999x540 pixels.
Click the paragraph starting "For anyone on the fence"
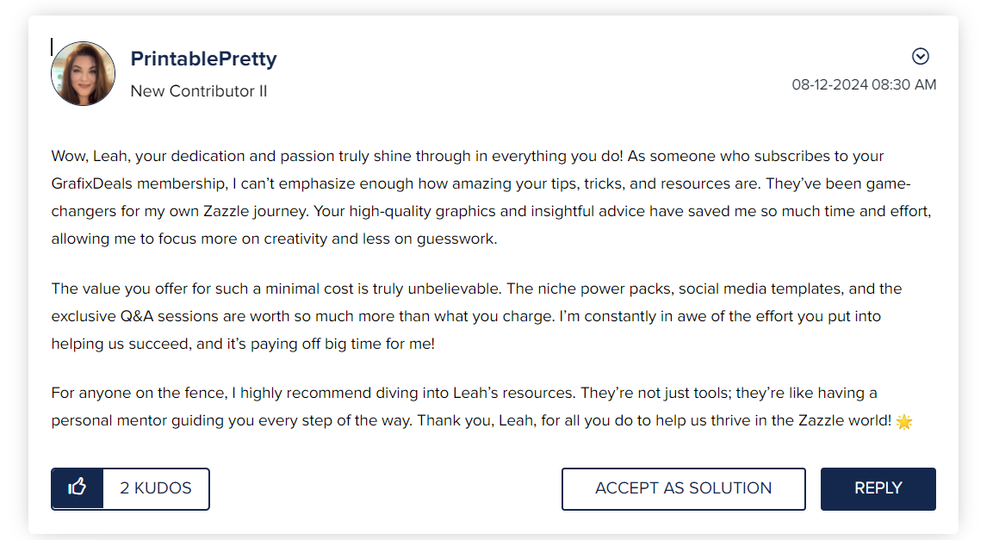tap(468, 406)
